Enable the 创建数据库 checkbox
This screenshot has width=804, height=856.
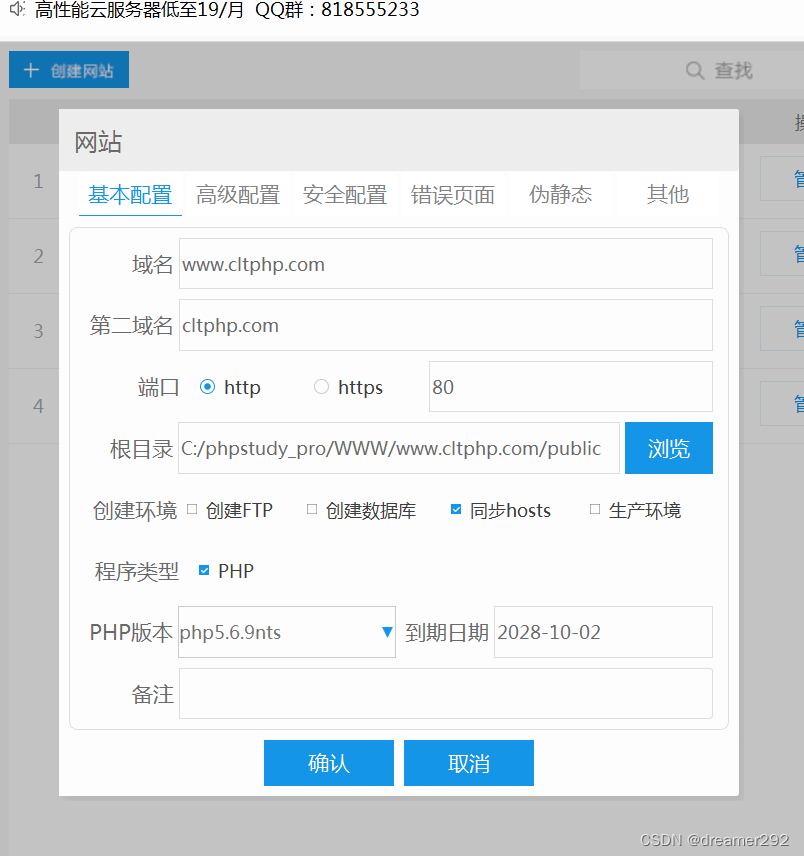(311, 510)
